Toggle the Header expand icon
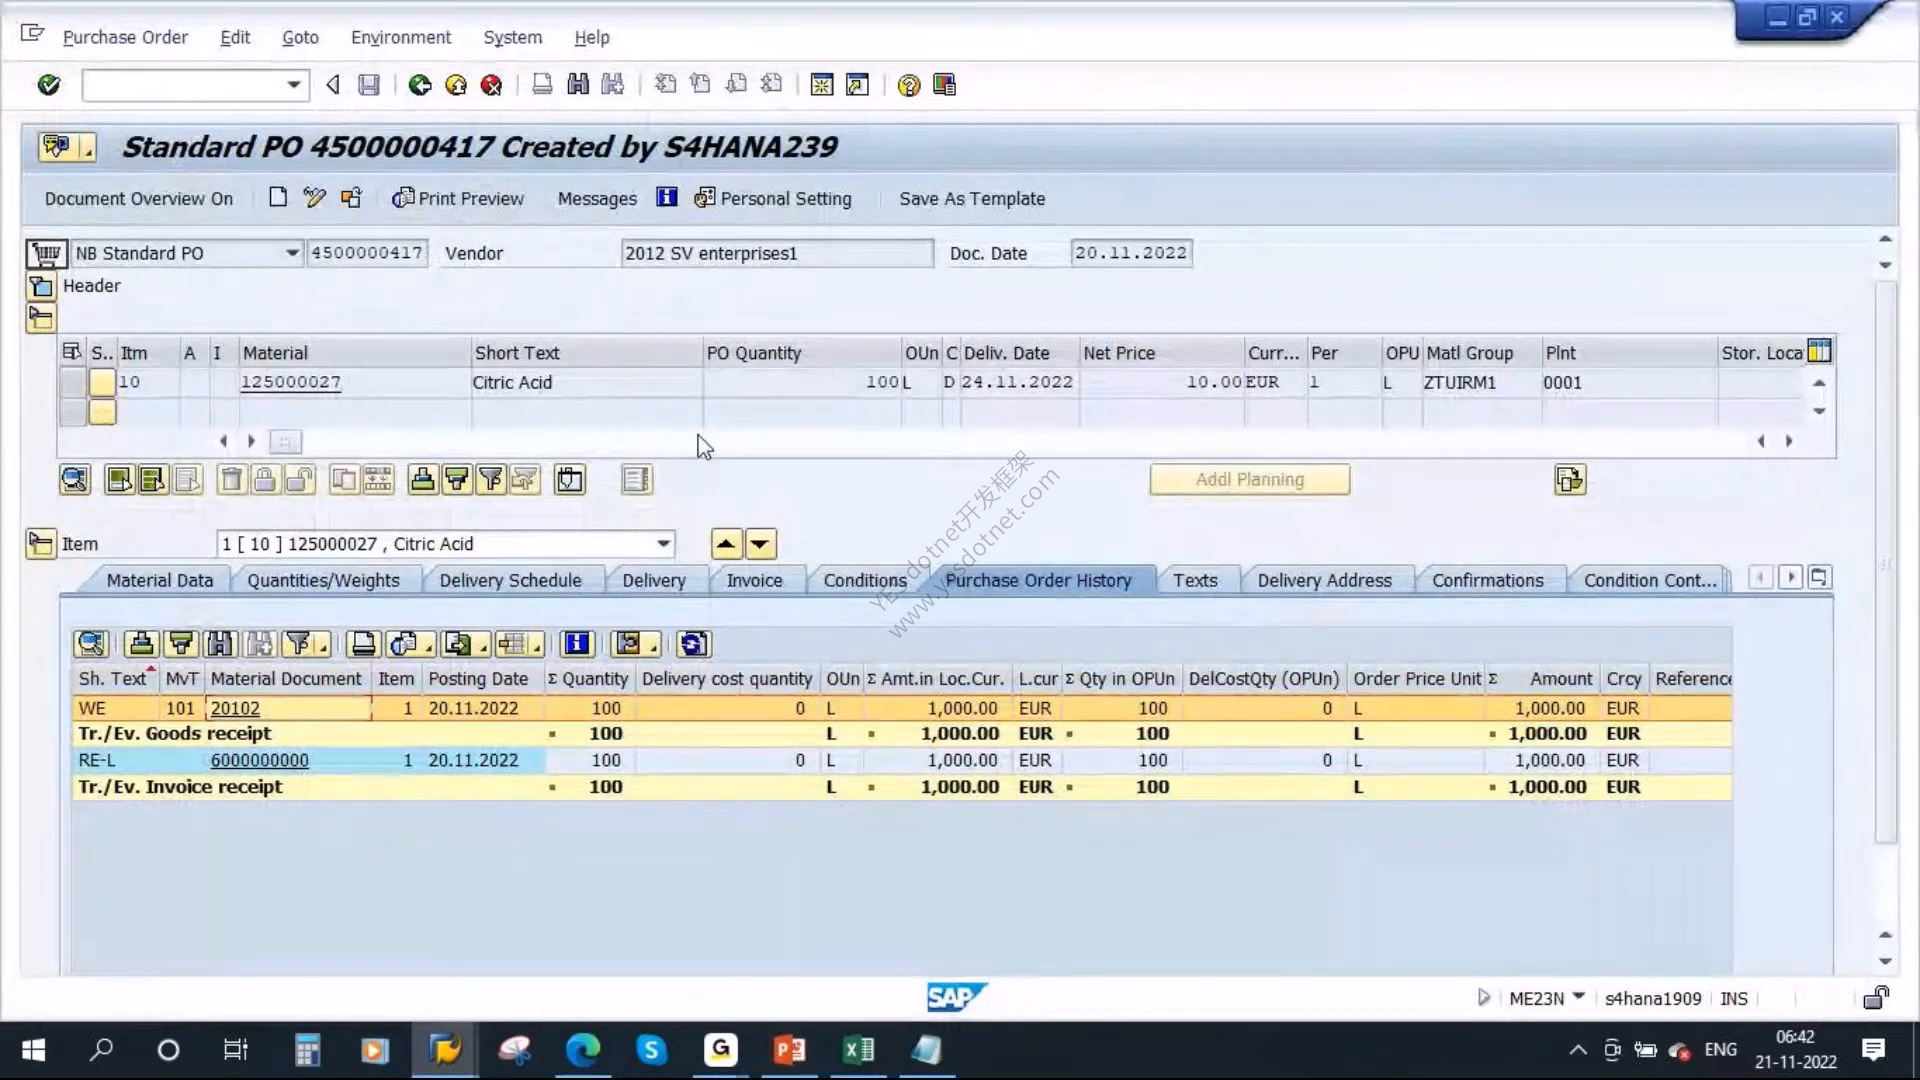 [x=41, y=286]
